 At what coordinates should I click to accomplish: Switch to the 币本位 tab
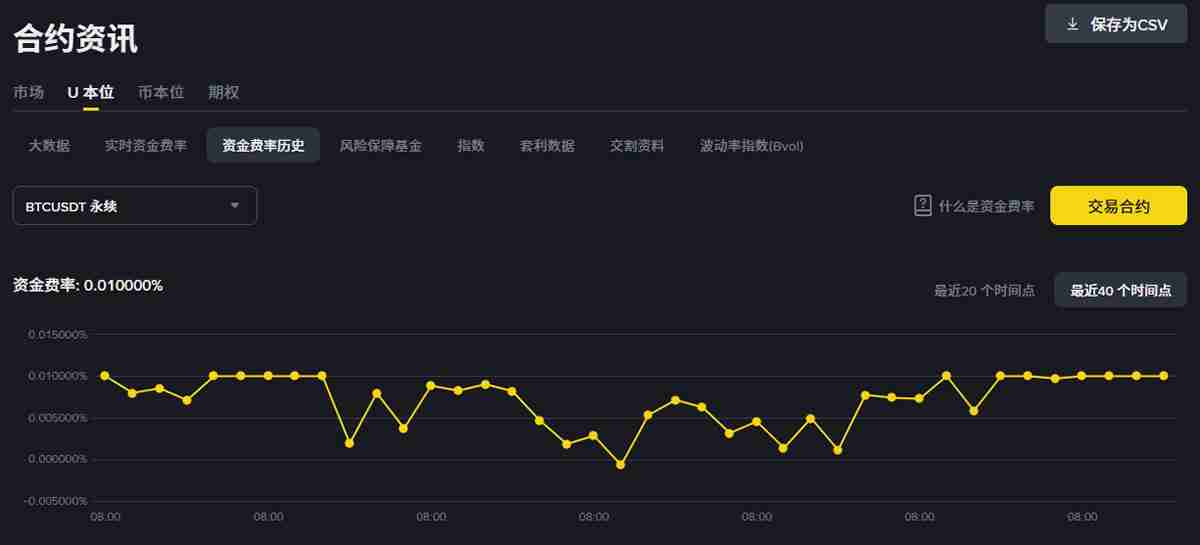pyautogui.click(x=160, y=92)
